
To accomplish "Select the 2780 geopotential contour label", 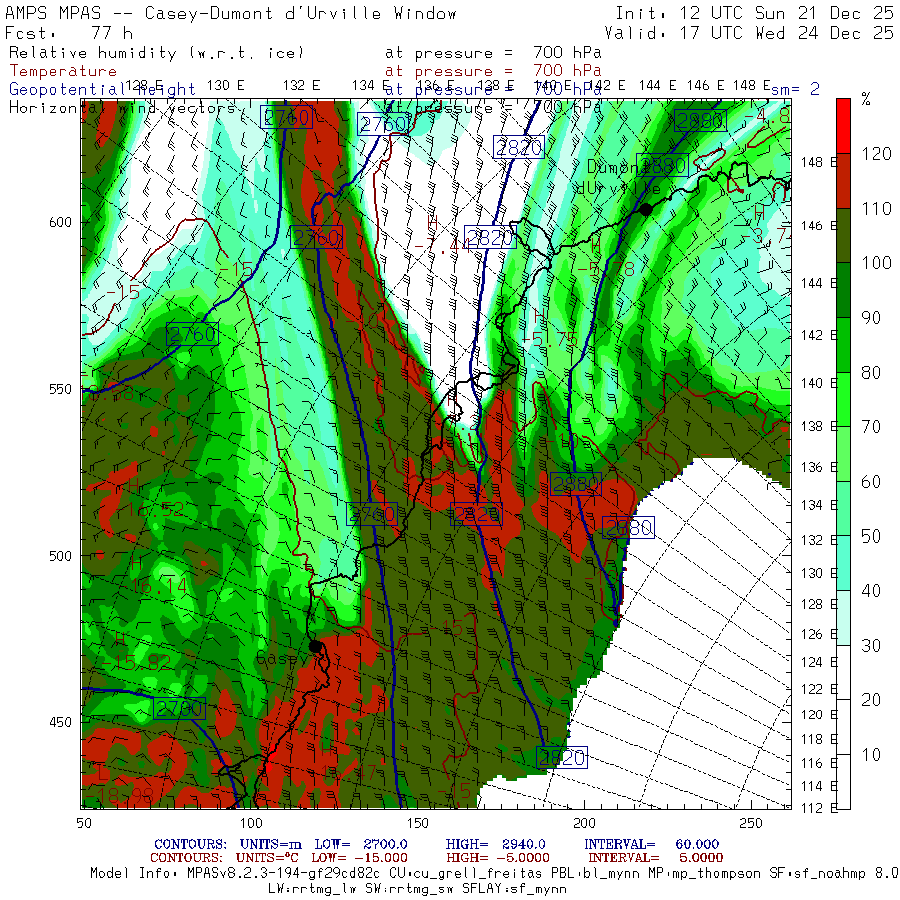I will tap(180, 709).
